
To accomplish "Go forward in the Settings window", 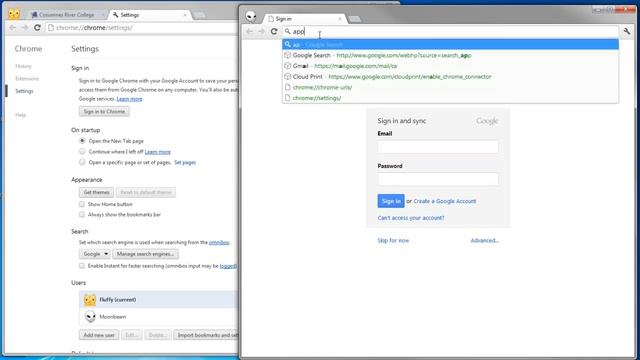I will tap(24, 27).
